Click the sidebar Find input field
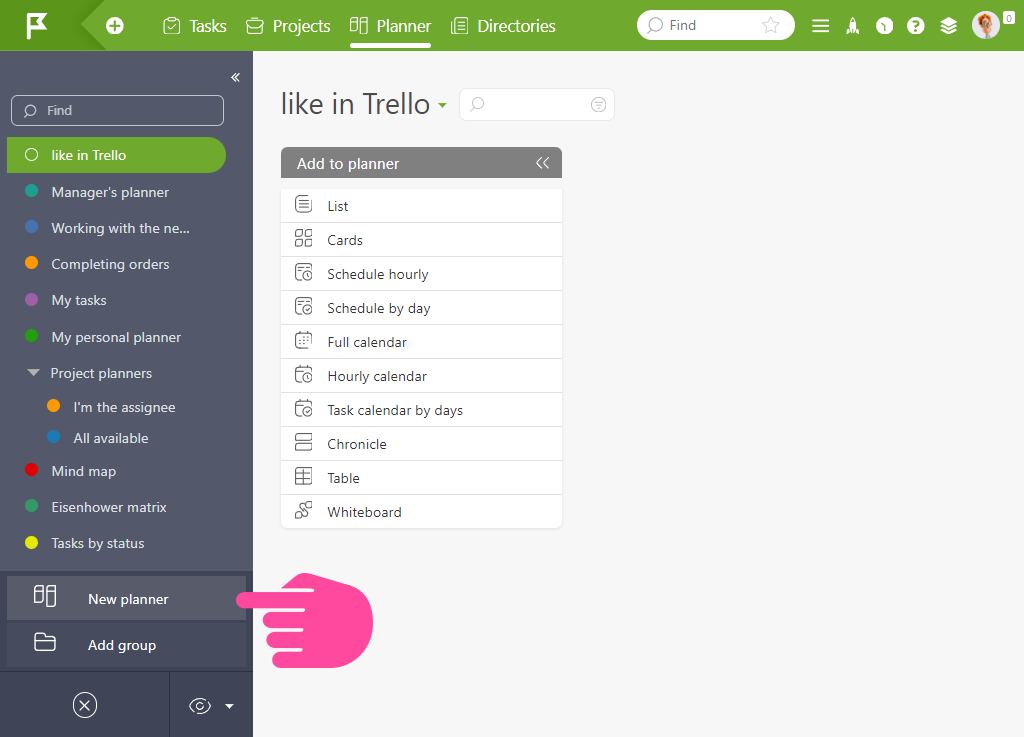 pyautogui.click(x=118, y=110)
